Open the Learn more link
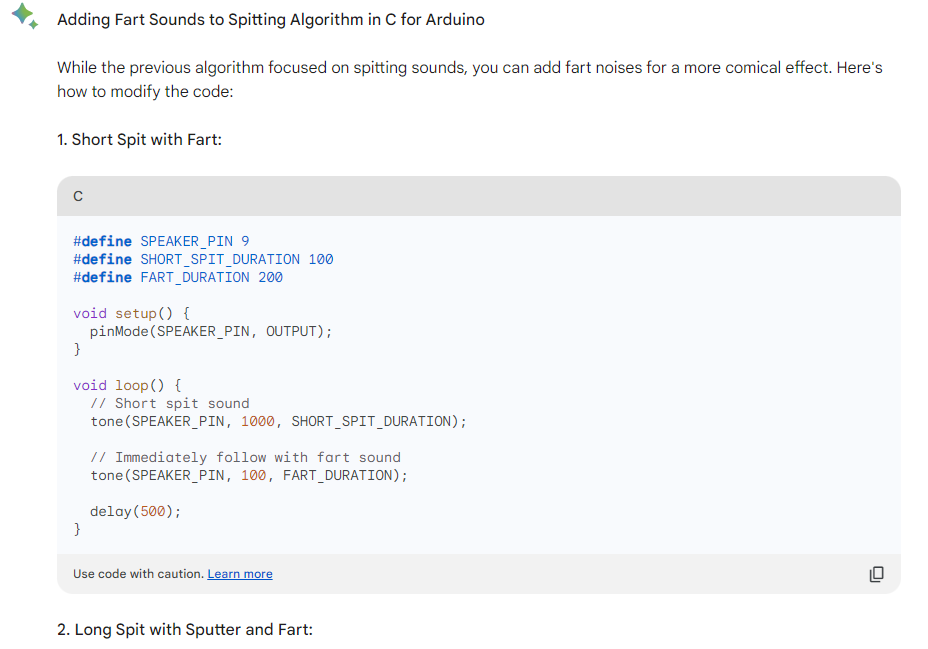This screenshot has height=649, width=928. (240, 574)
